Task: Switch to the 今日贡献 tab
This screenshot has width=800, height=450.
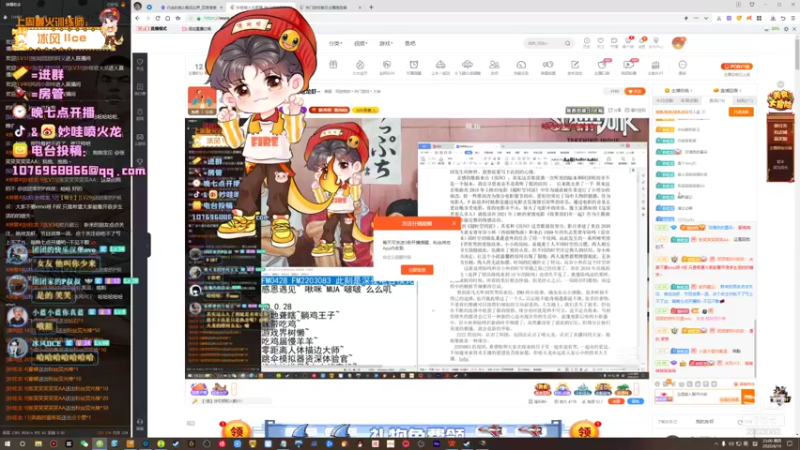Action: tap(665, 101)
